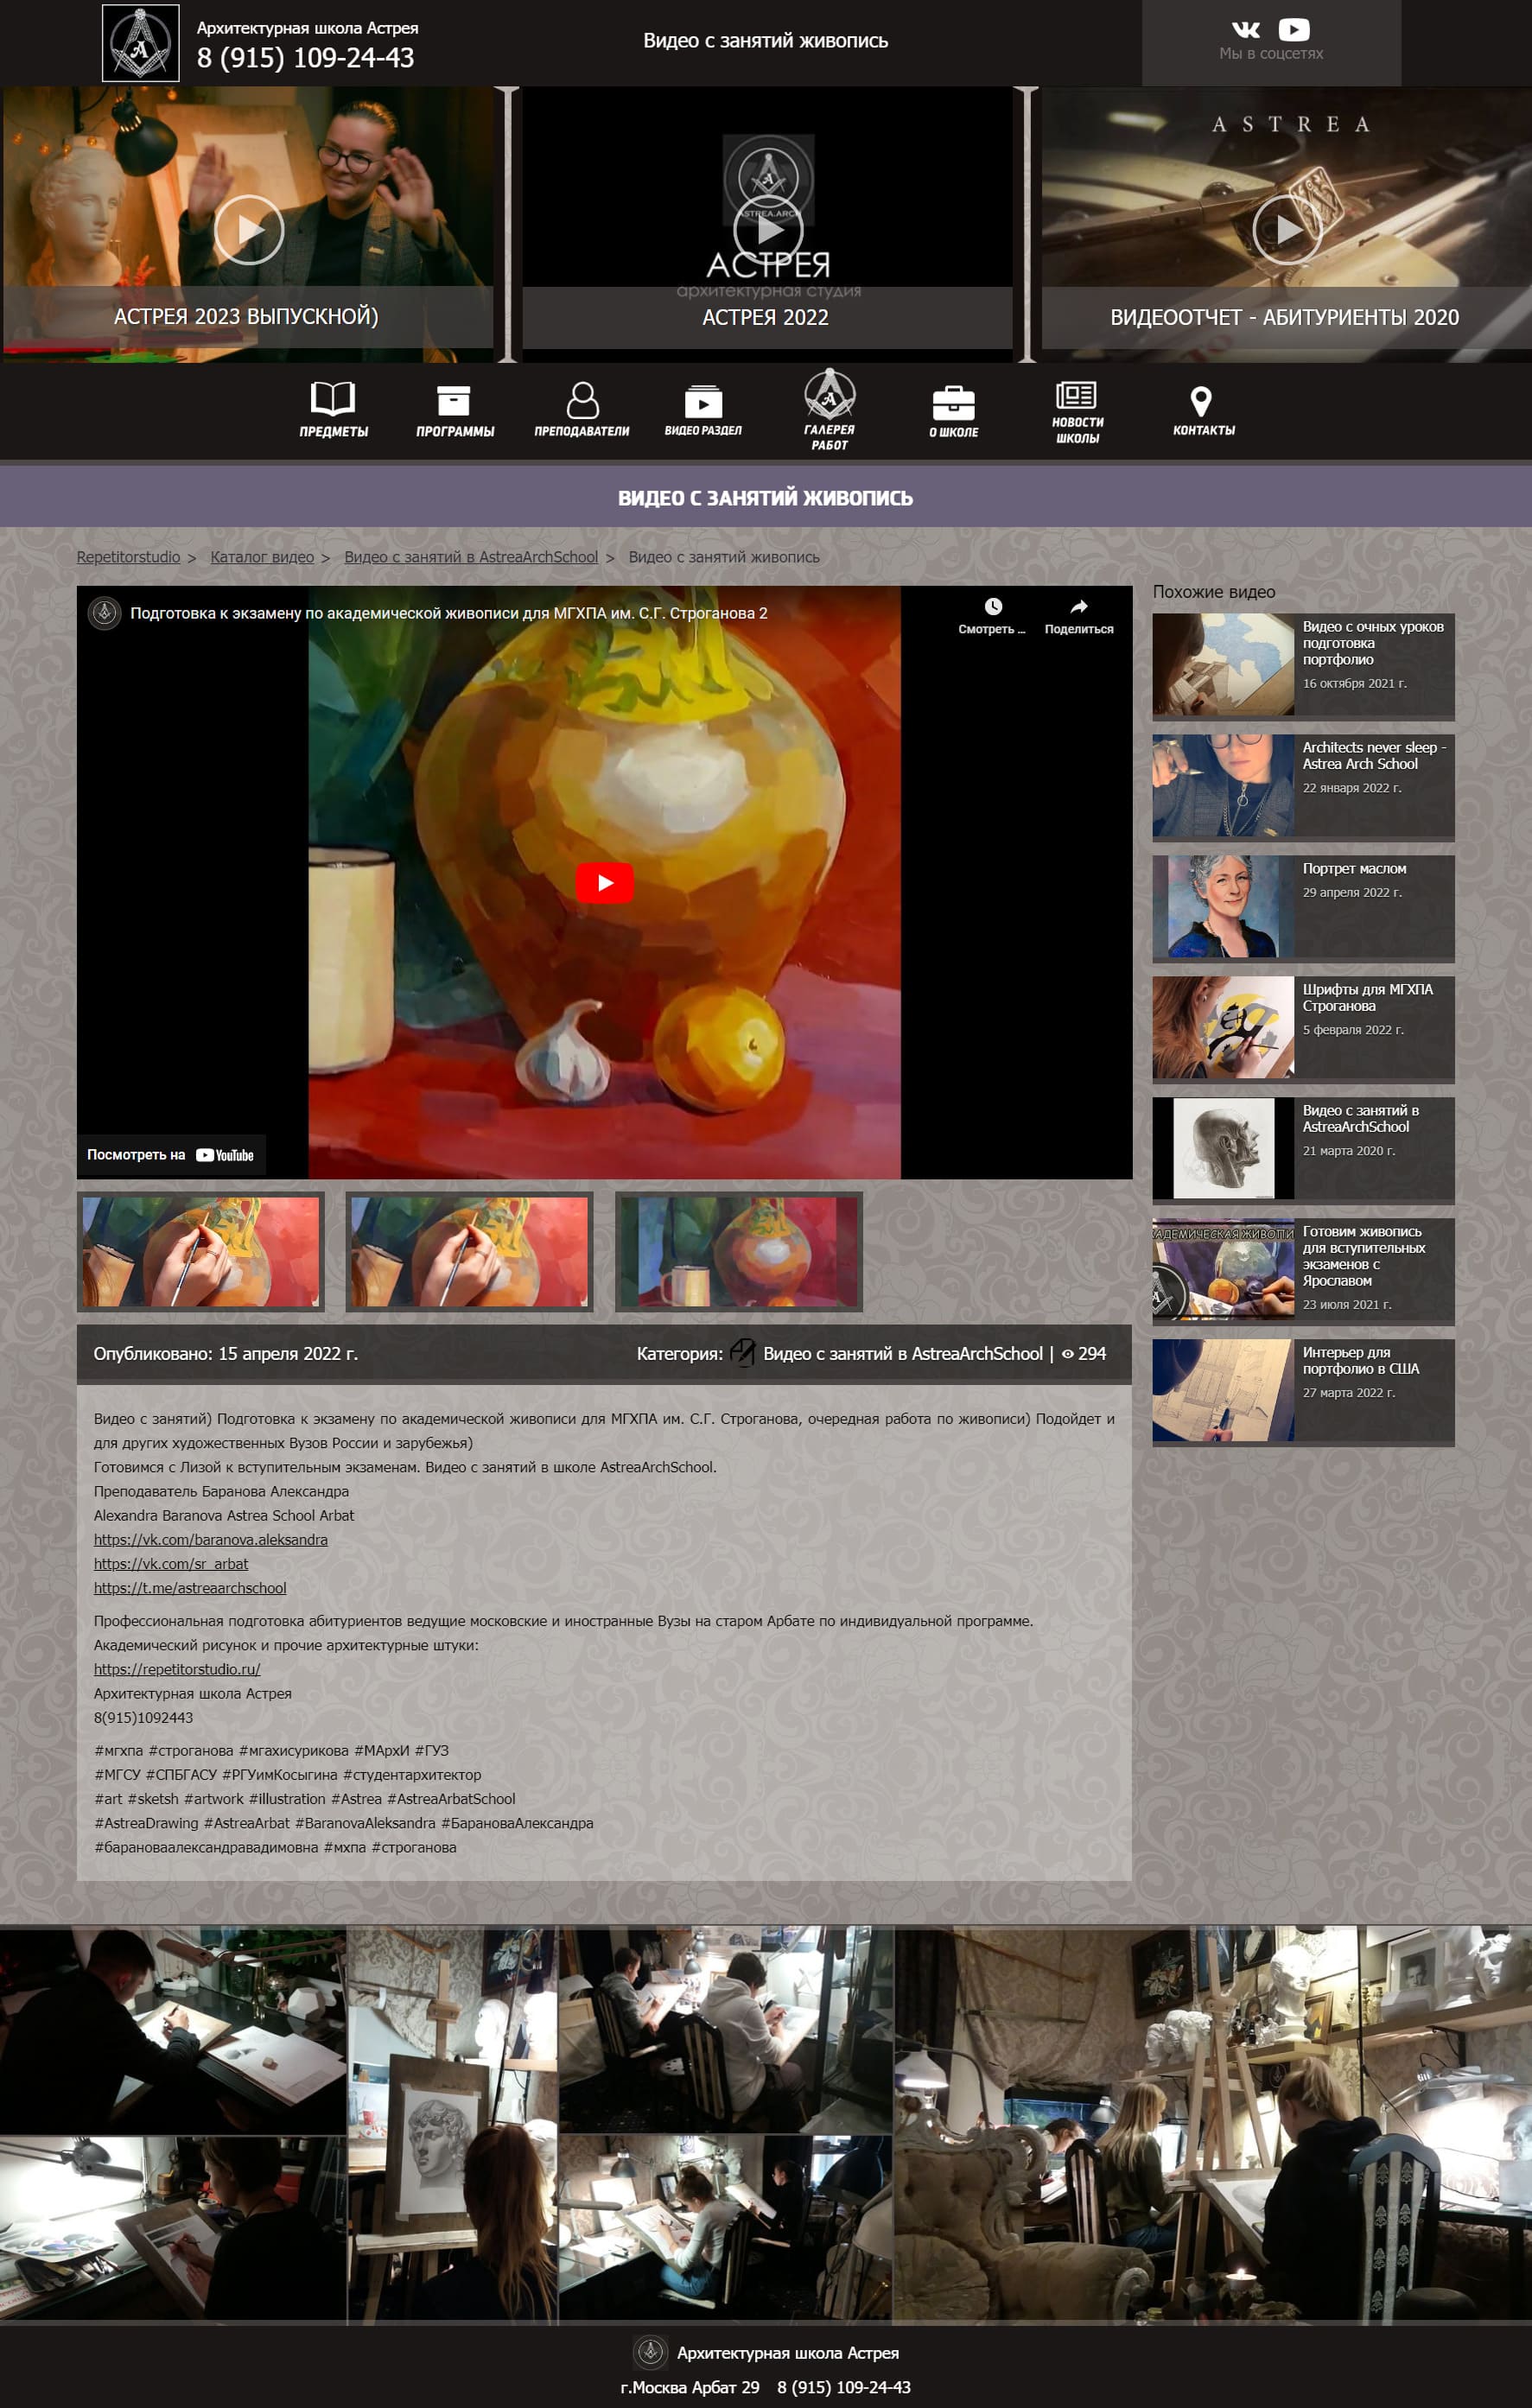
Task: Open Architects never sleep related video
Action: (x=1303, y=786)
